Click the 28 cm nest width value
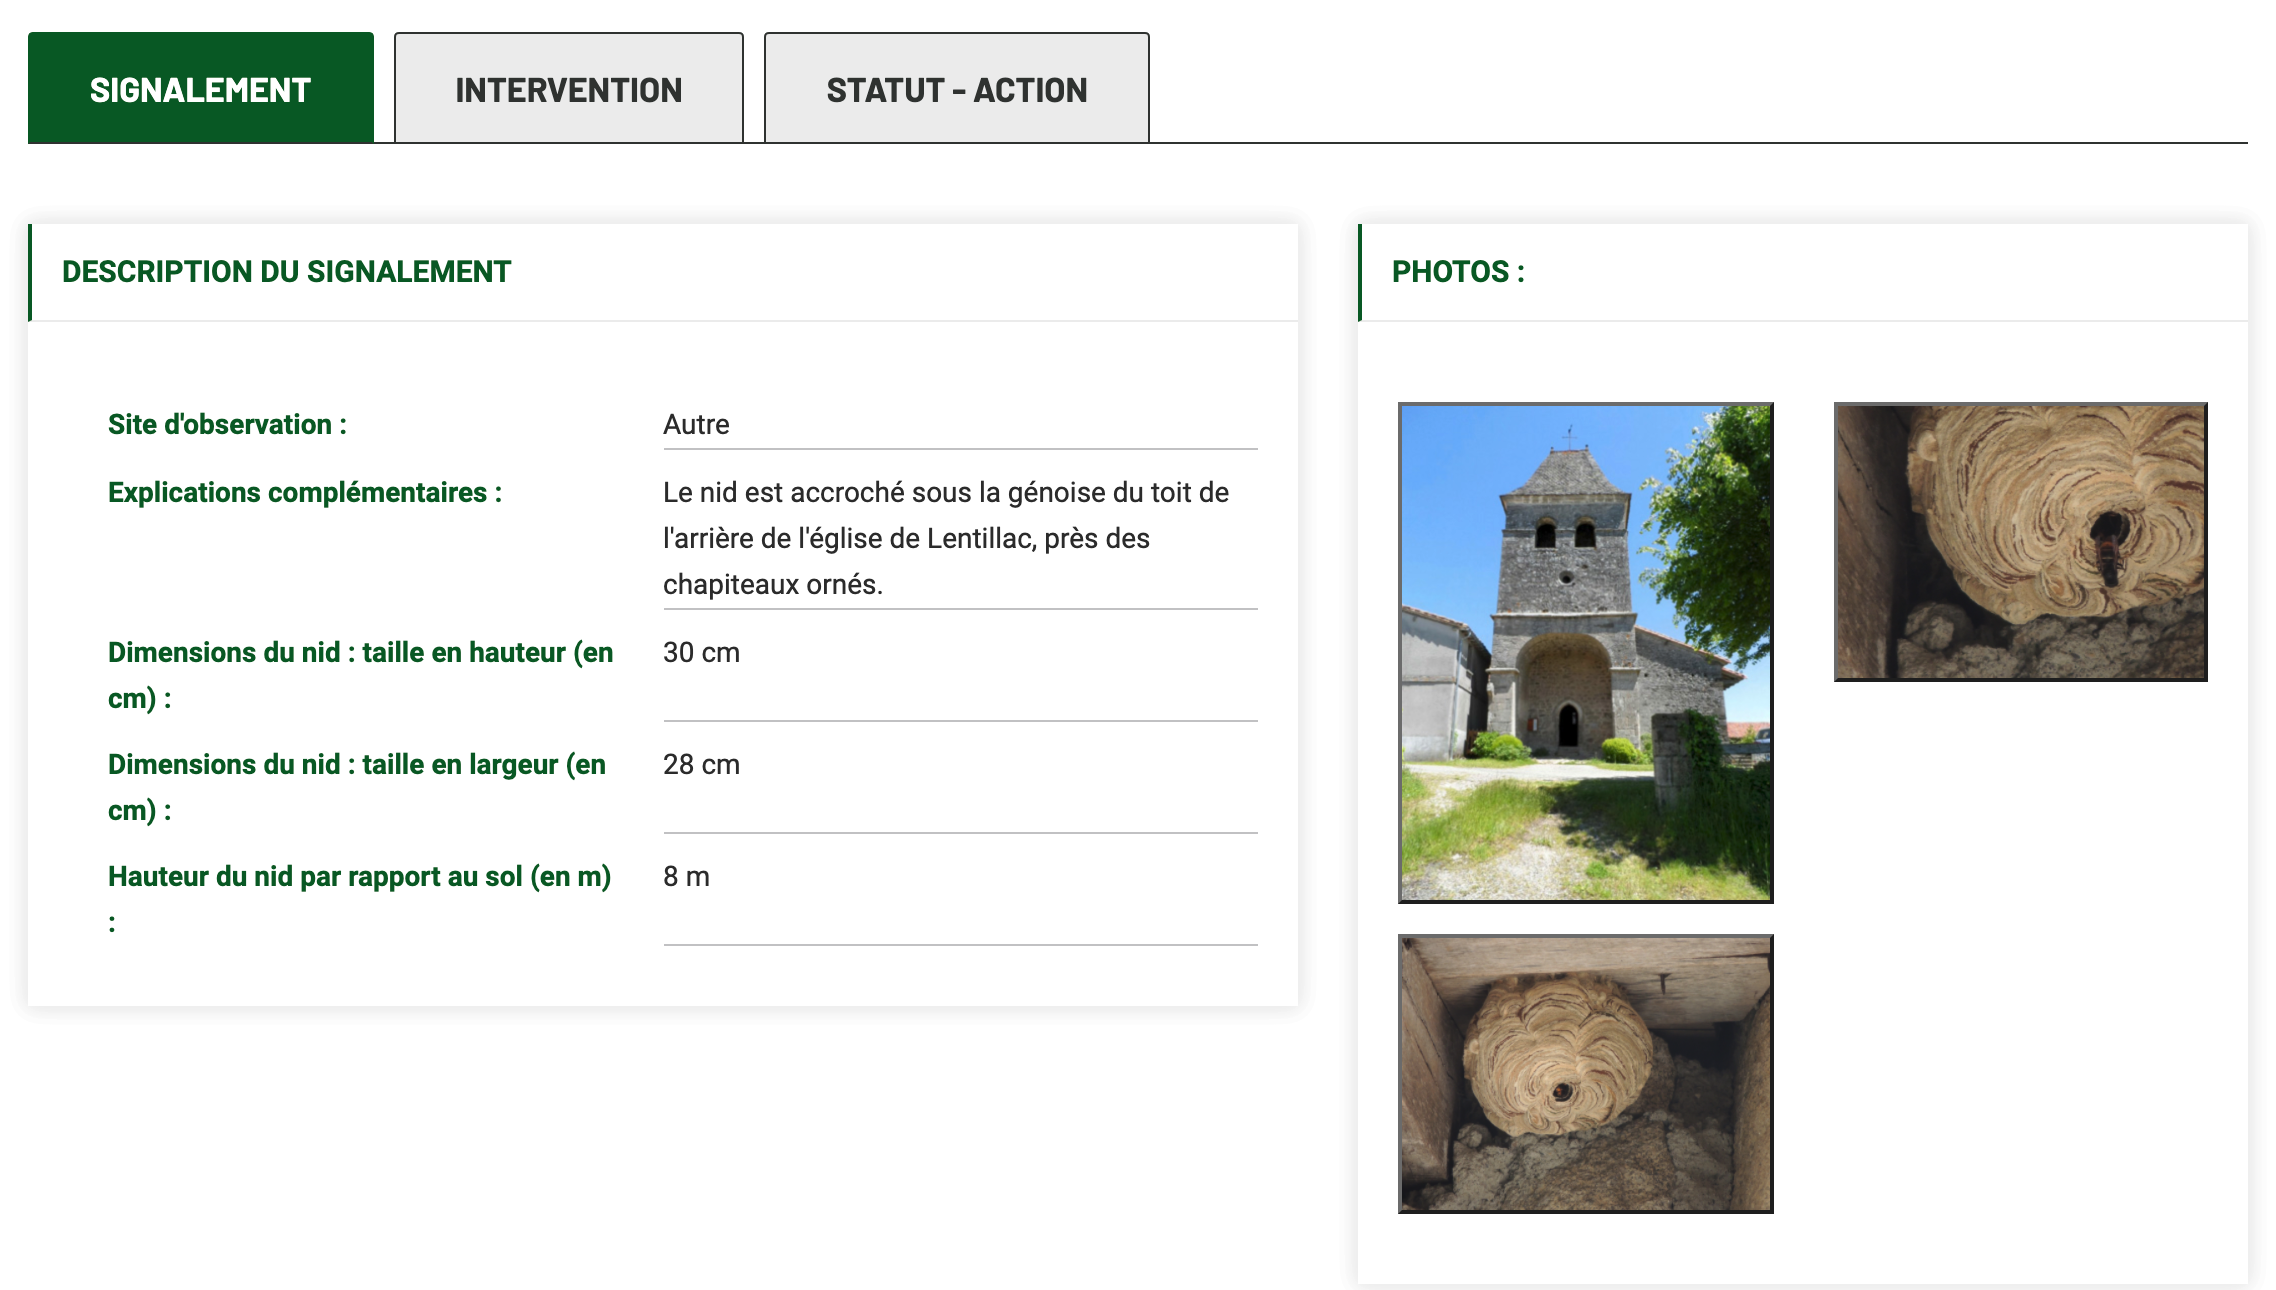Screen dimensions: 2276x1290 pyautogui.click(x=701, y=764)
